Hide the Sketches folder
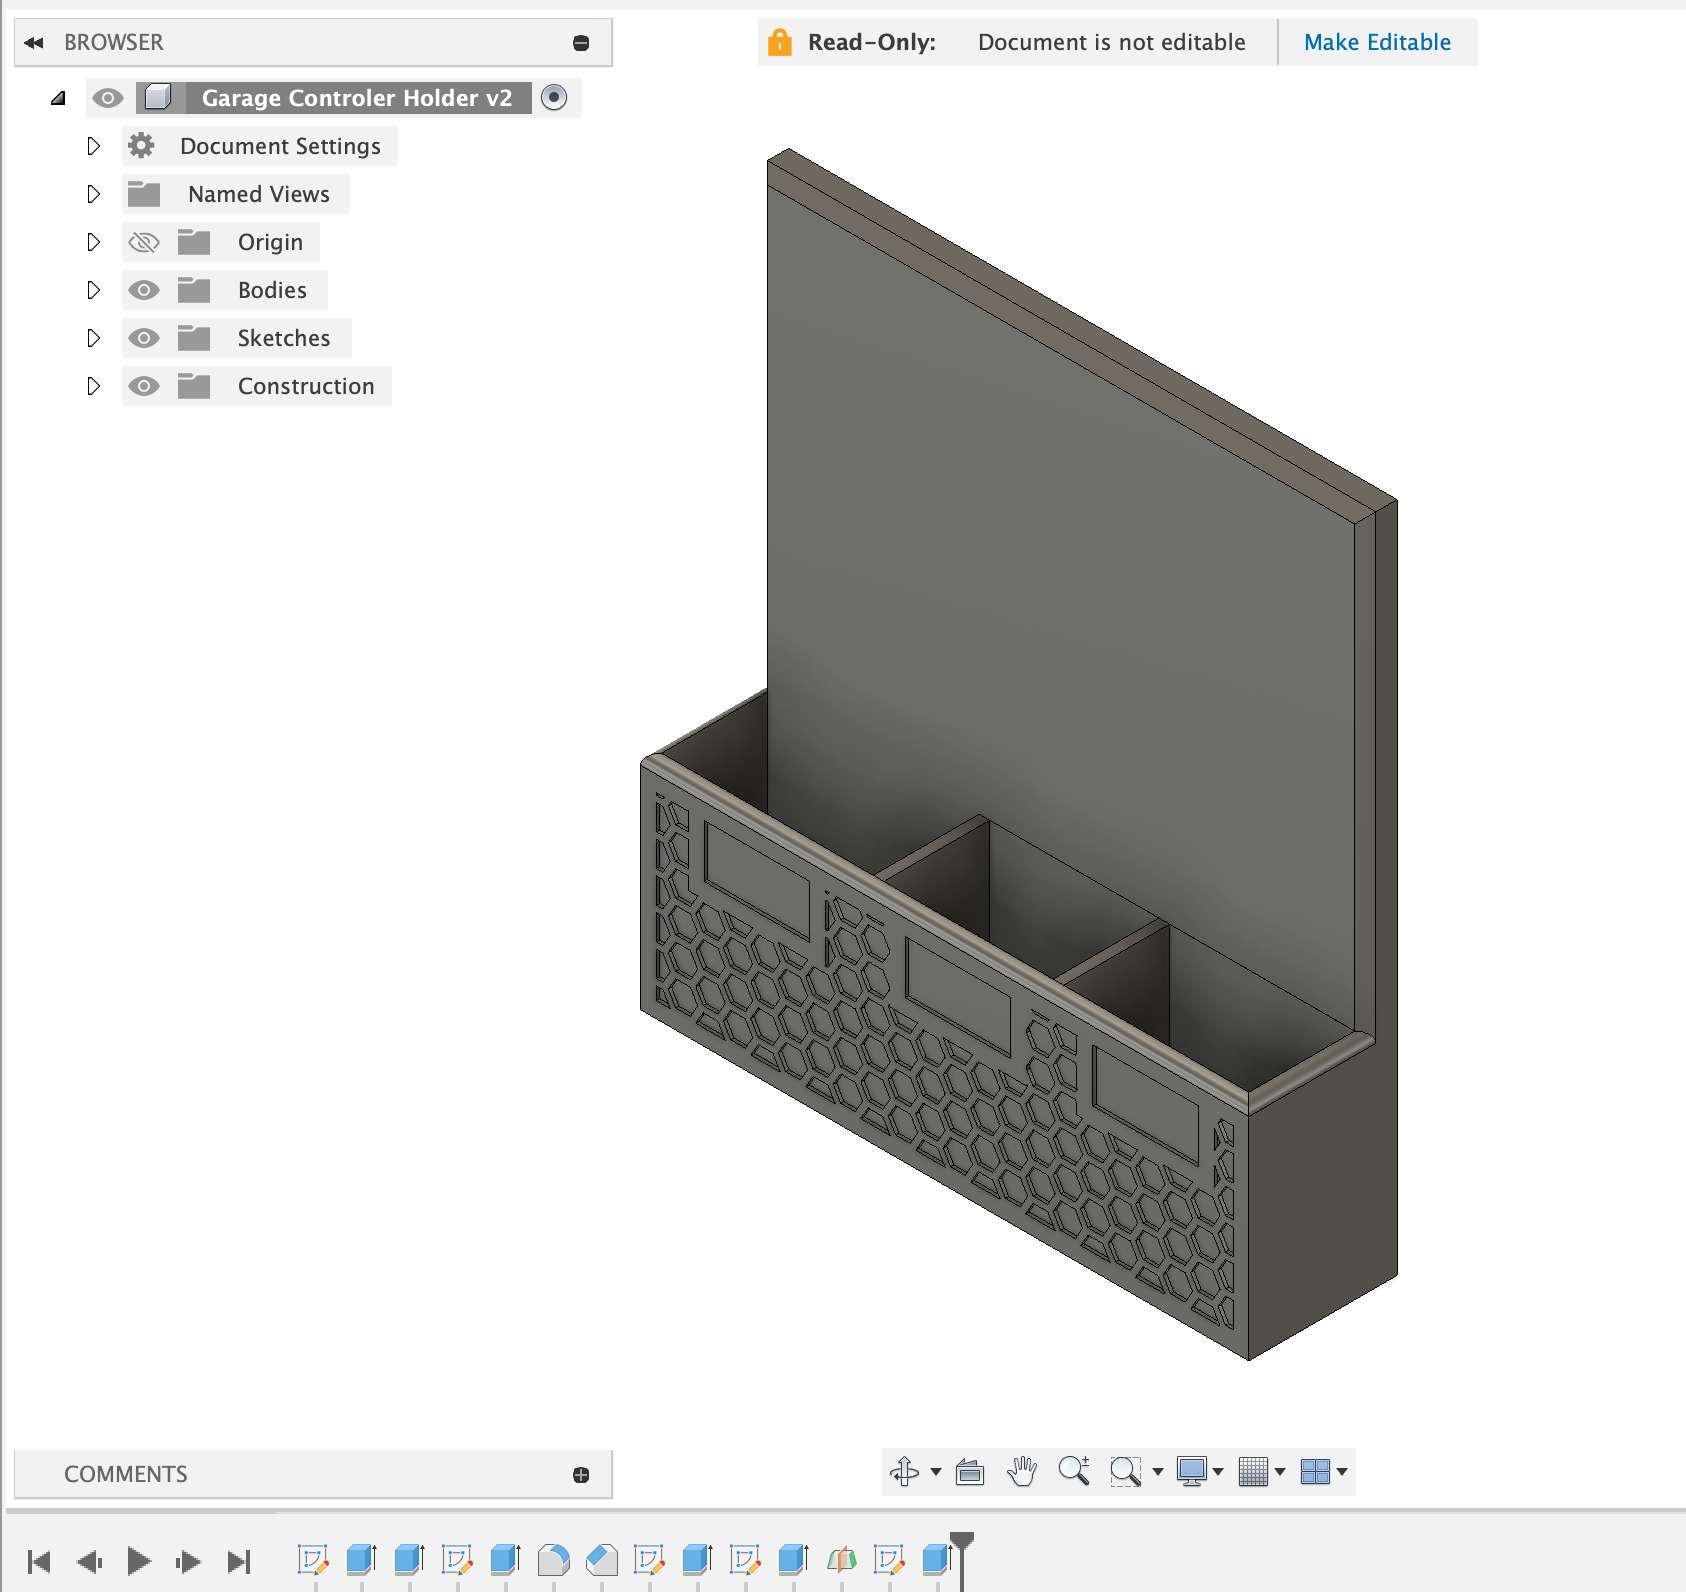Screen dimensions: 1686x1592 pyautogui.click(x=144, y=338)
